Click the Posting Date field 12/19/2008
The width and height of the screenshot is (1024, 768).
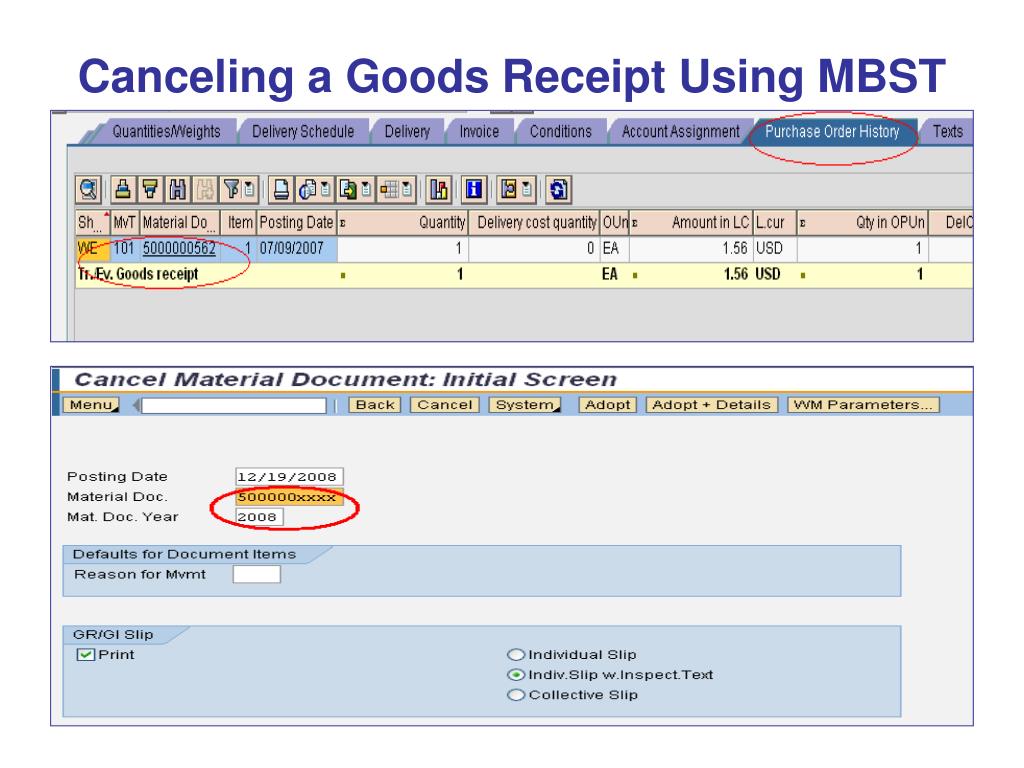coord(289,477)
